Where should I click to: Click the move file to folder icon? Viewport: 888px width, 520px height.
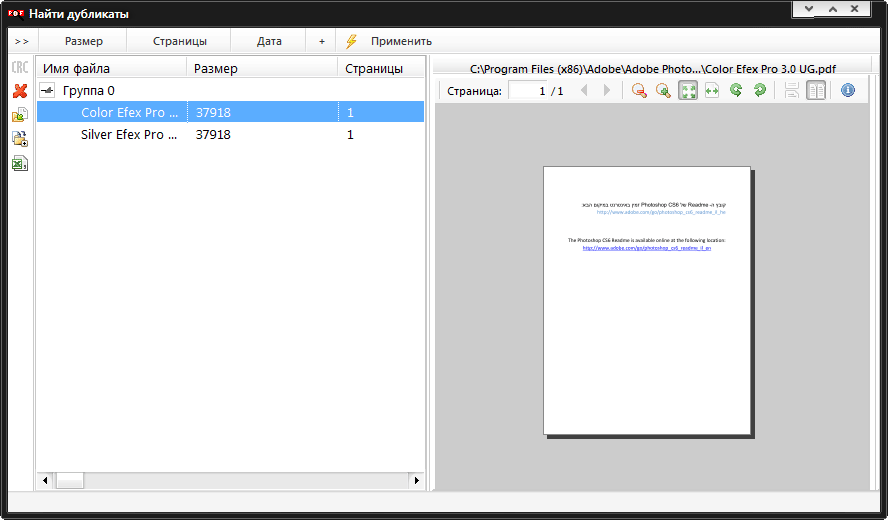pyautogui.click(x=20, y=115)
